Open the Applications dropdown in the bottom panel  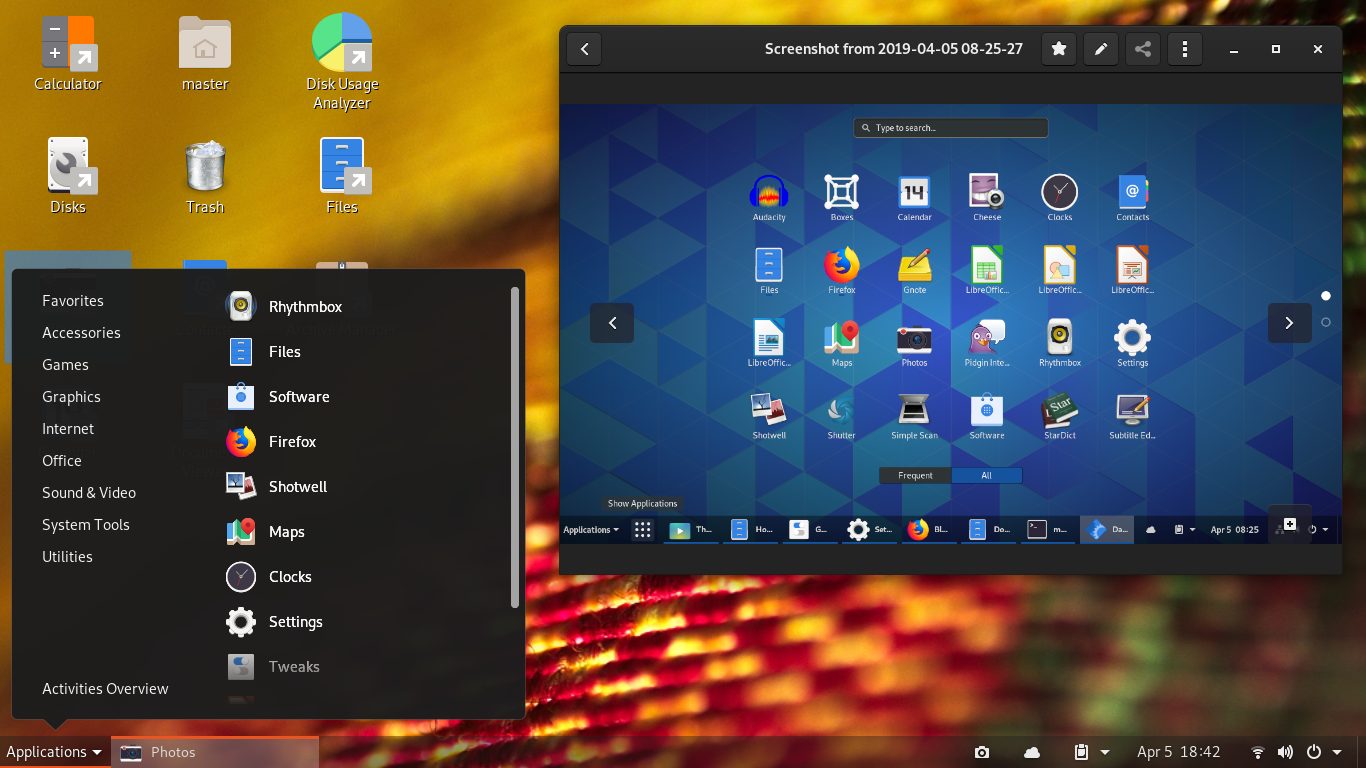point(54,752)
